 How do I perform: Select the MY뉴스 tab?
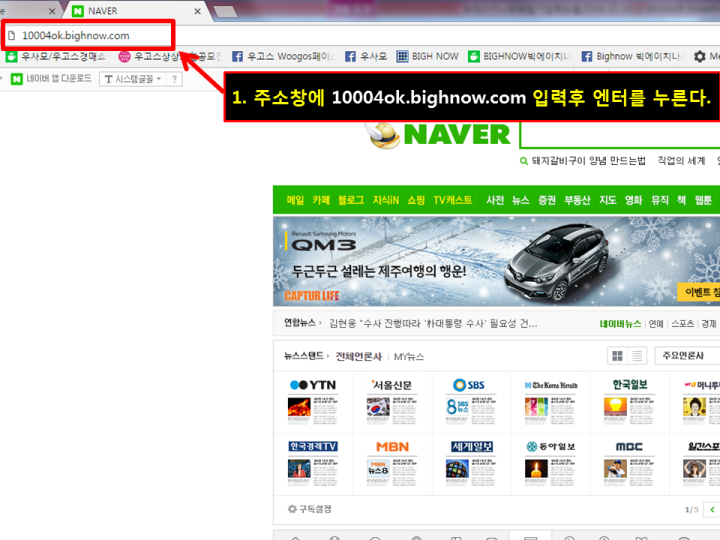409,356
